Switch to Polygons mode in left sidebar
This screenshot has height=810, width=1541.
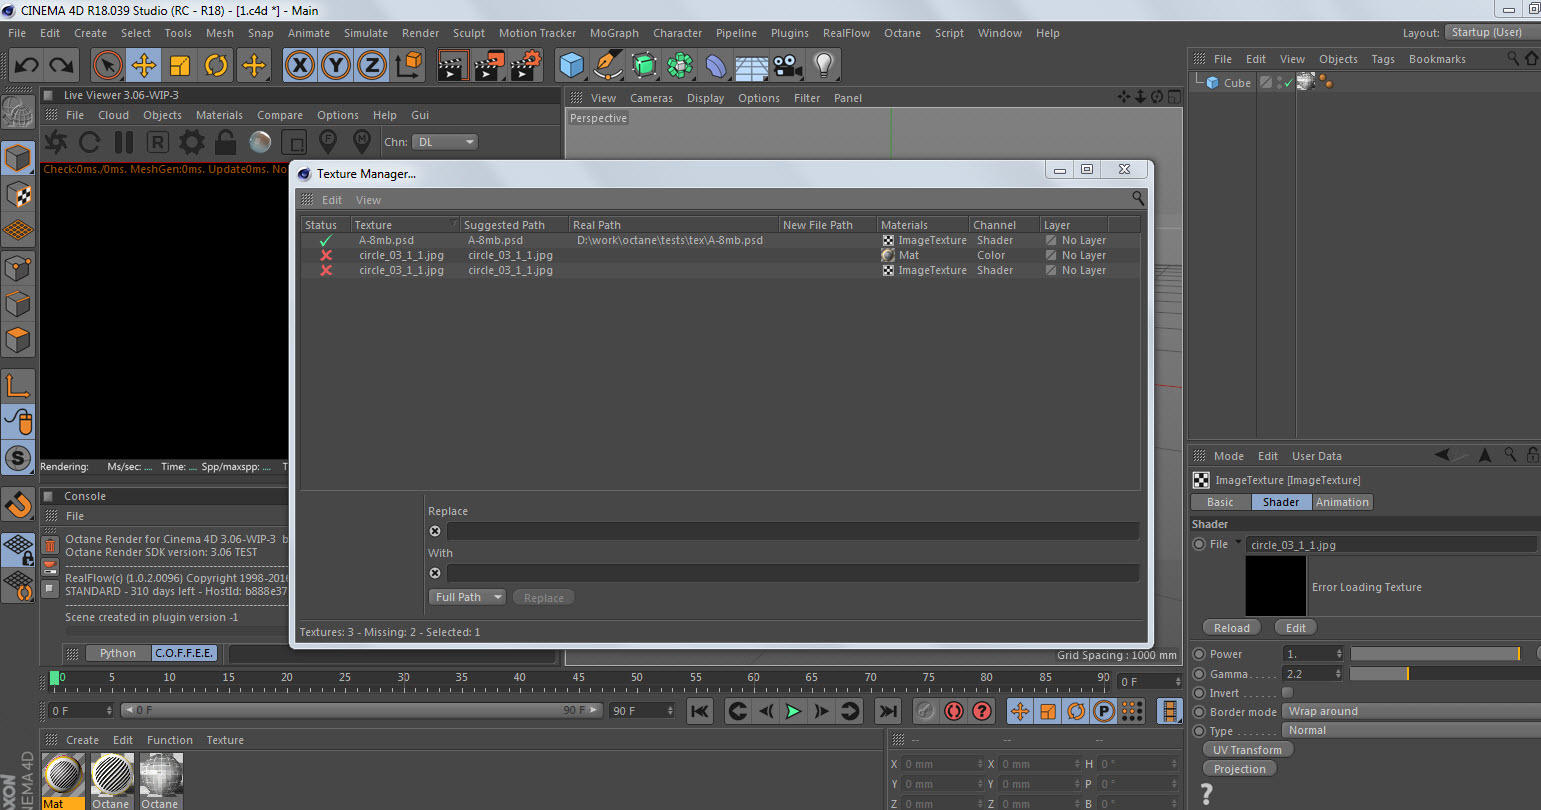[x=18, y=340]
